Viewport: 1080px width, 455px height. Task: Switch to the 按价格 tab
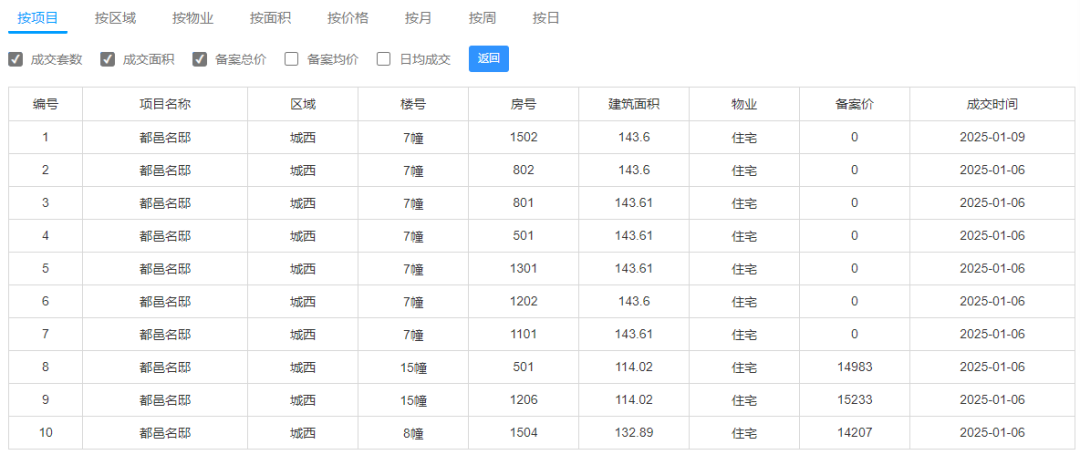(348, 19)
